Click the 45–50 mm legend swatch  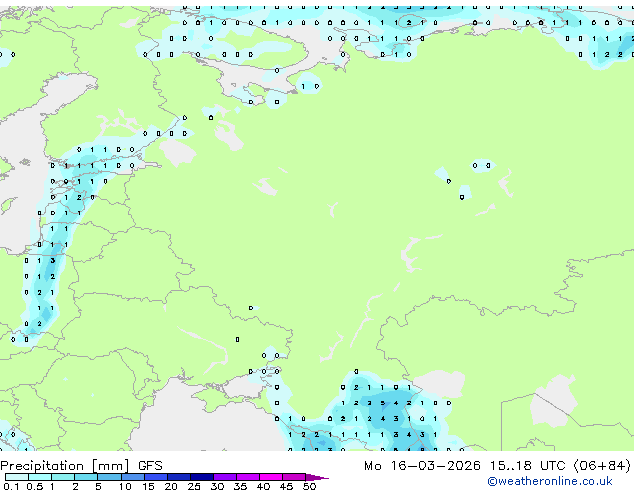(x=294, y=477)
